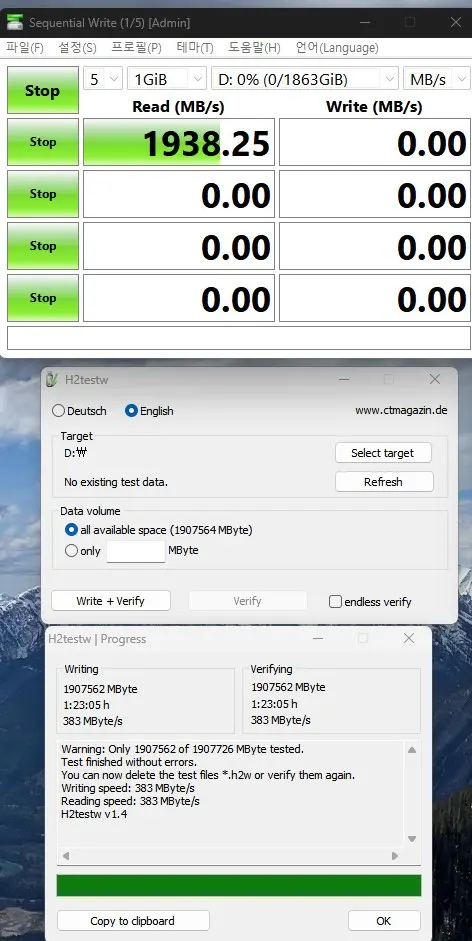Screen dimensions: 472x941
Task: Click the H2testw app icon in title bar
Action: [53, 379]
